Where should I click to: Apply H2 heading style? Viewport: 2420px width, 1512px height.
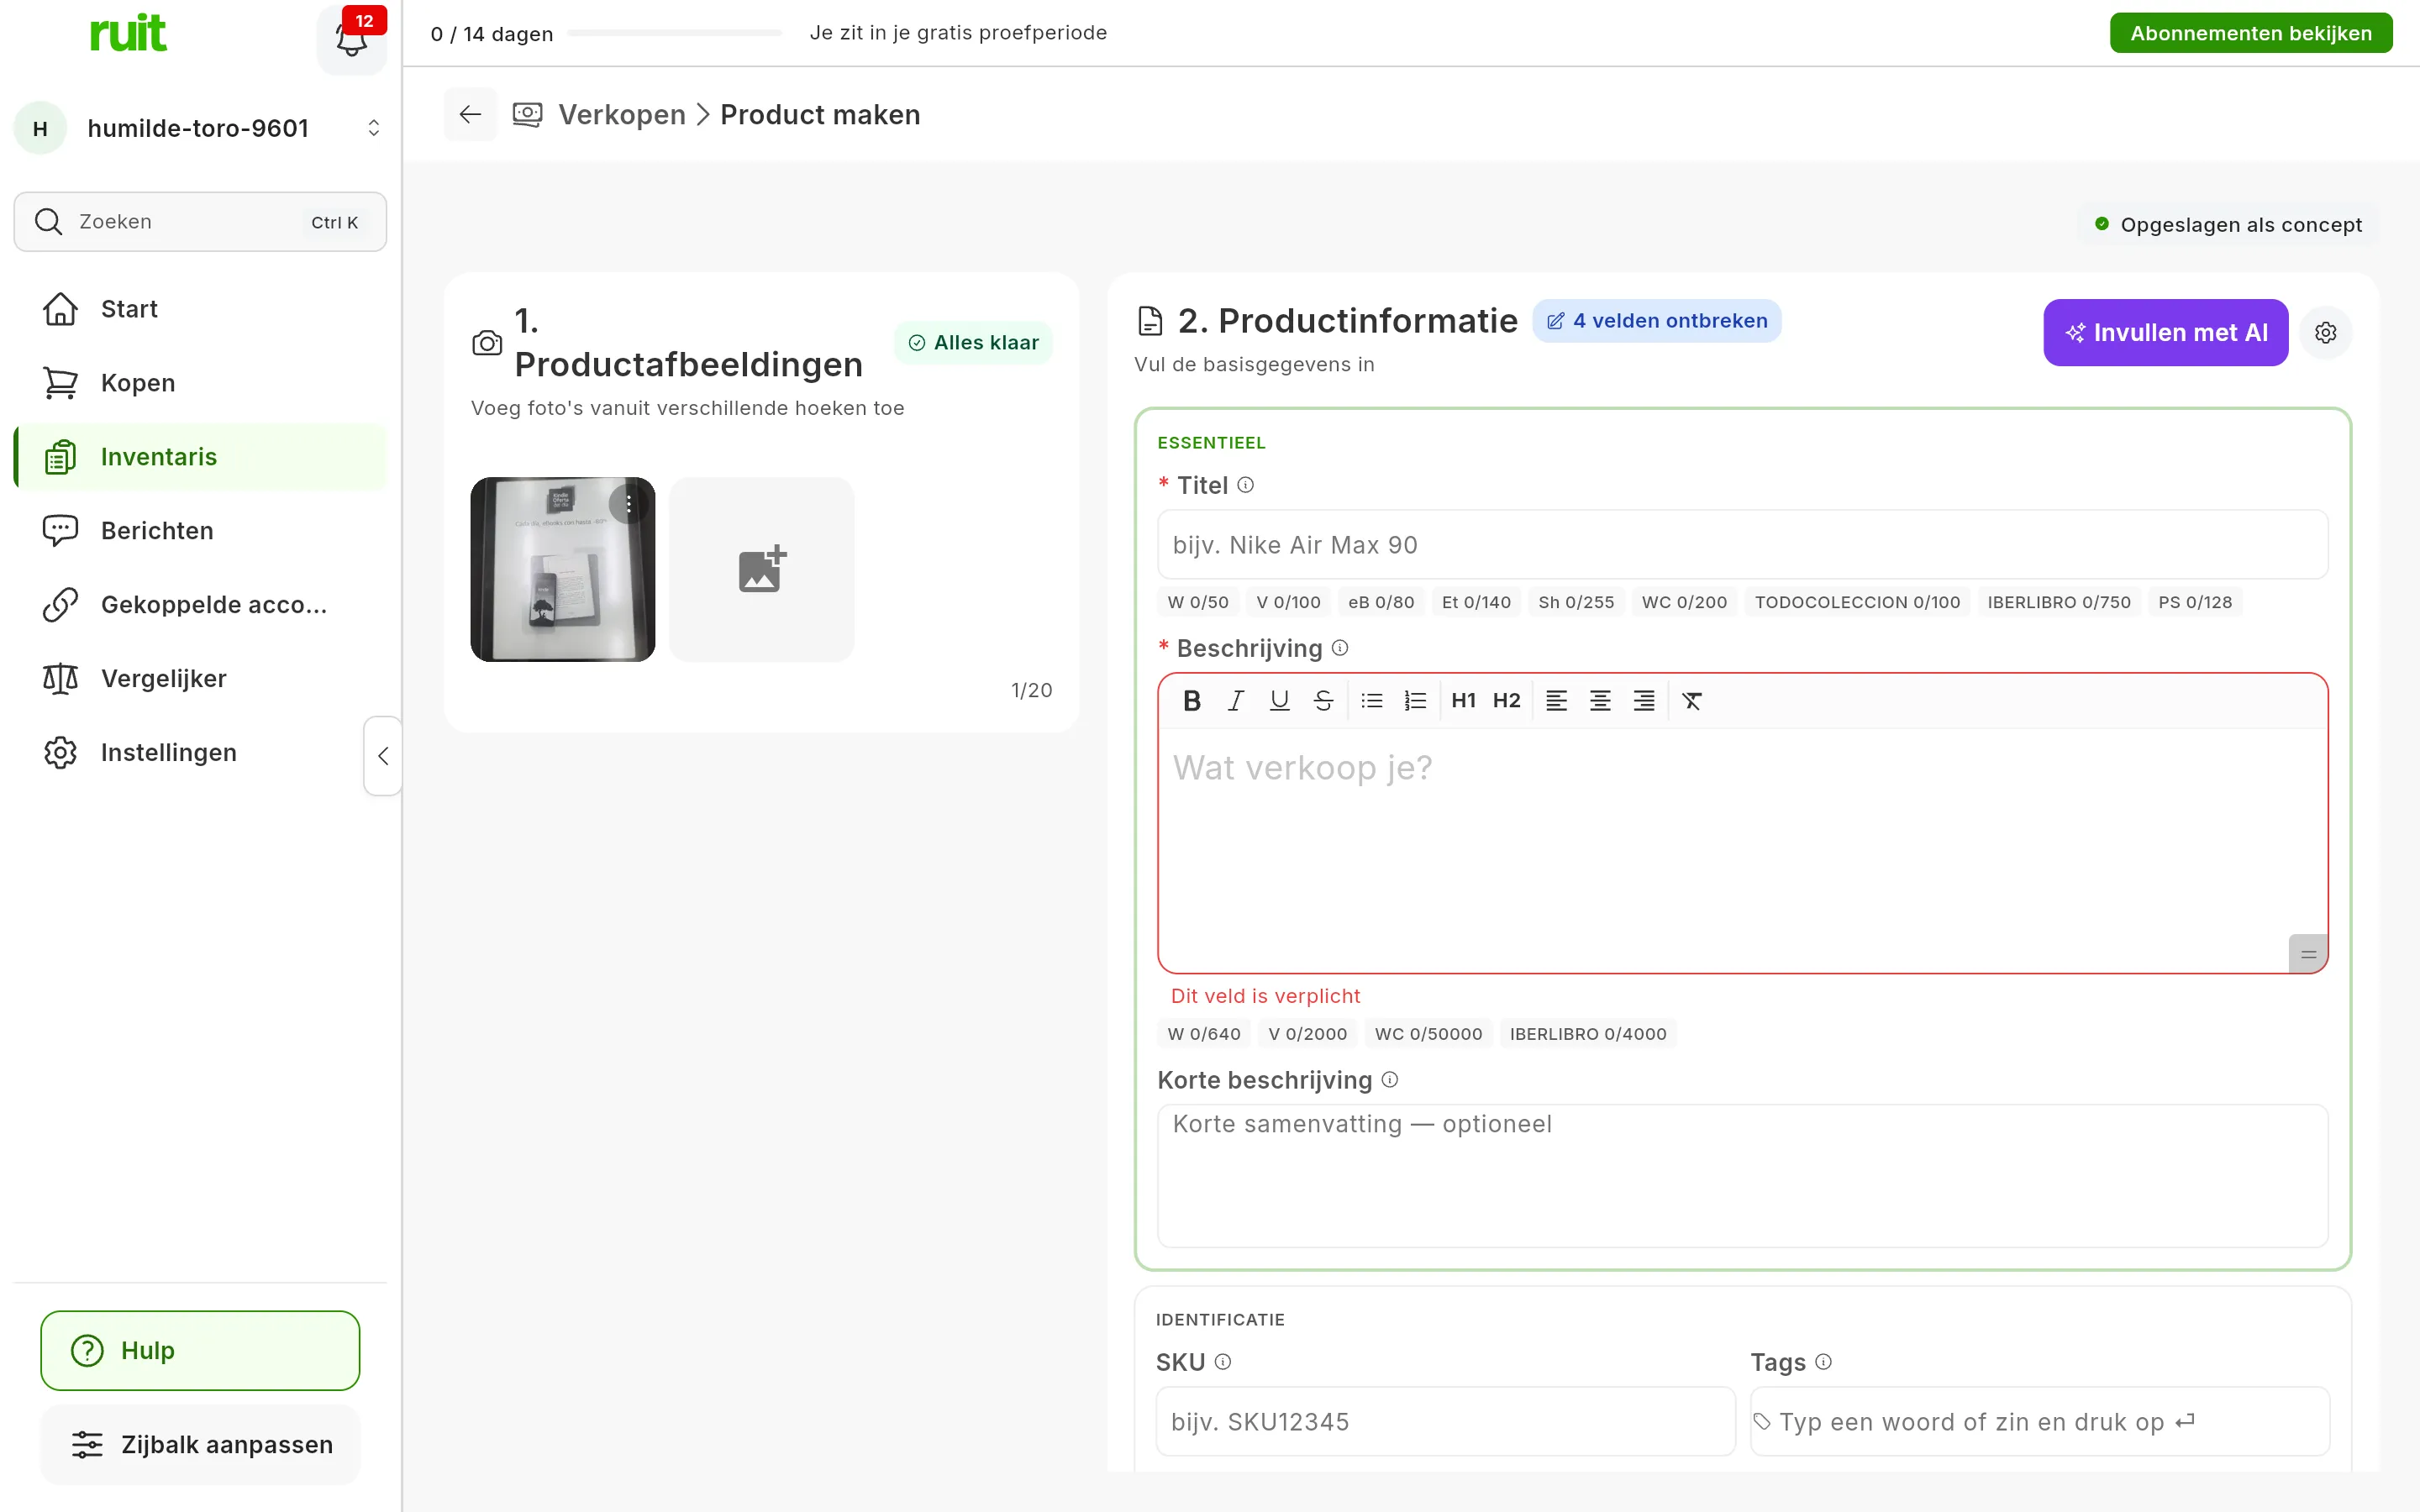tap(1506, 701)
